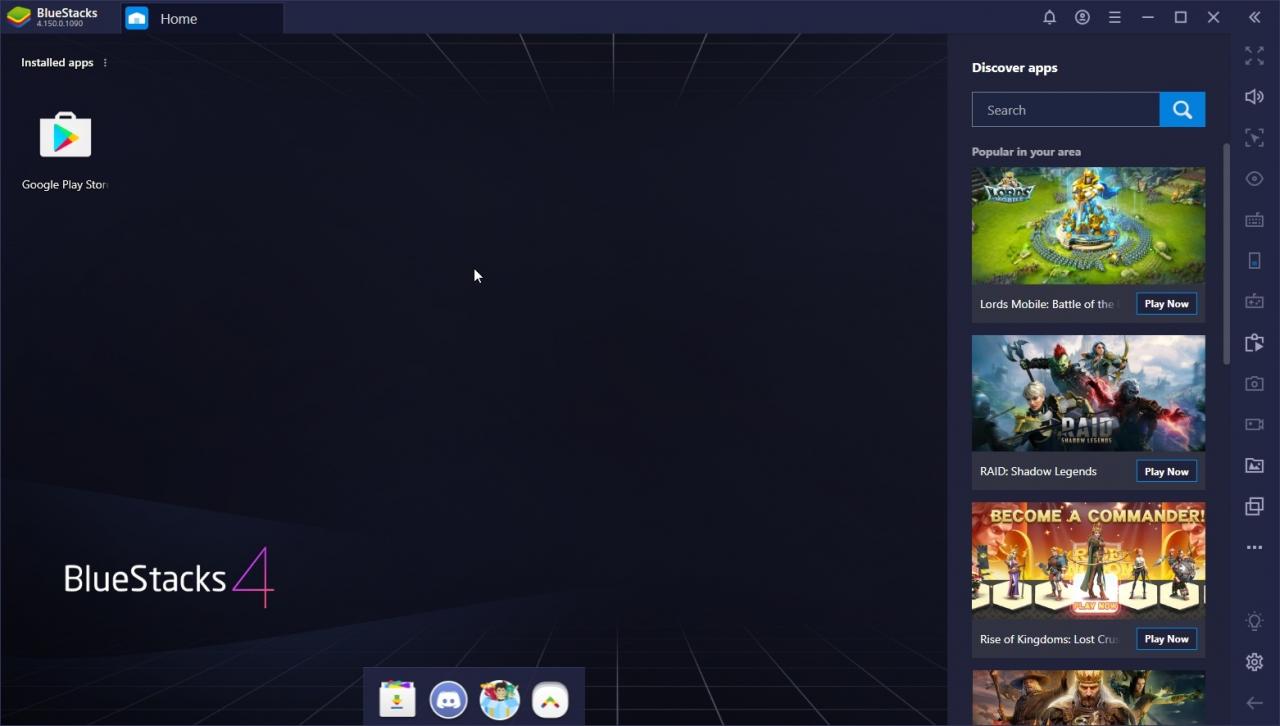Open the account profile icon
1280x726 pixels.
click(x=1082, y=17)
